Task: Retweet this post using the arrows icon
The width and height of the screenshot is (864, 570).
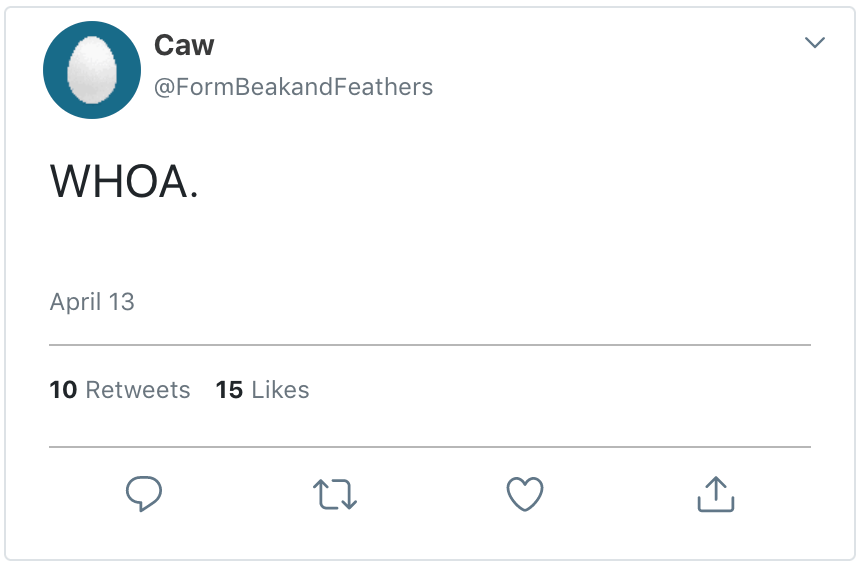Action: [335, 494]
